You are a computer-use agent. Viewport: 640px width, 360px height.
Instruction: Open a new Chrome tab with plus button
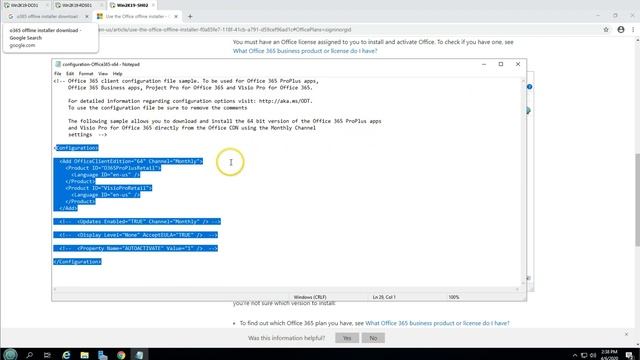coord(190,17)
